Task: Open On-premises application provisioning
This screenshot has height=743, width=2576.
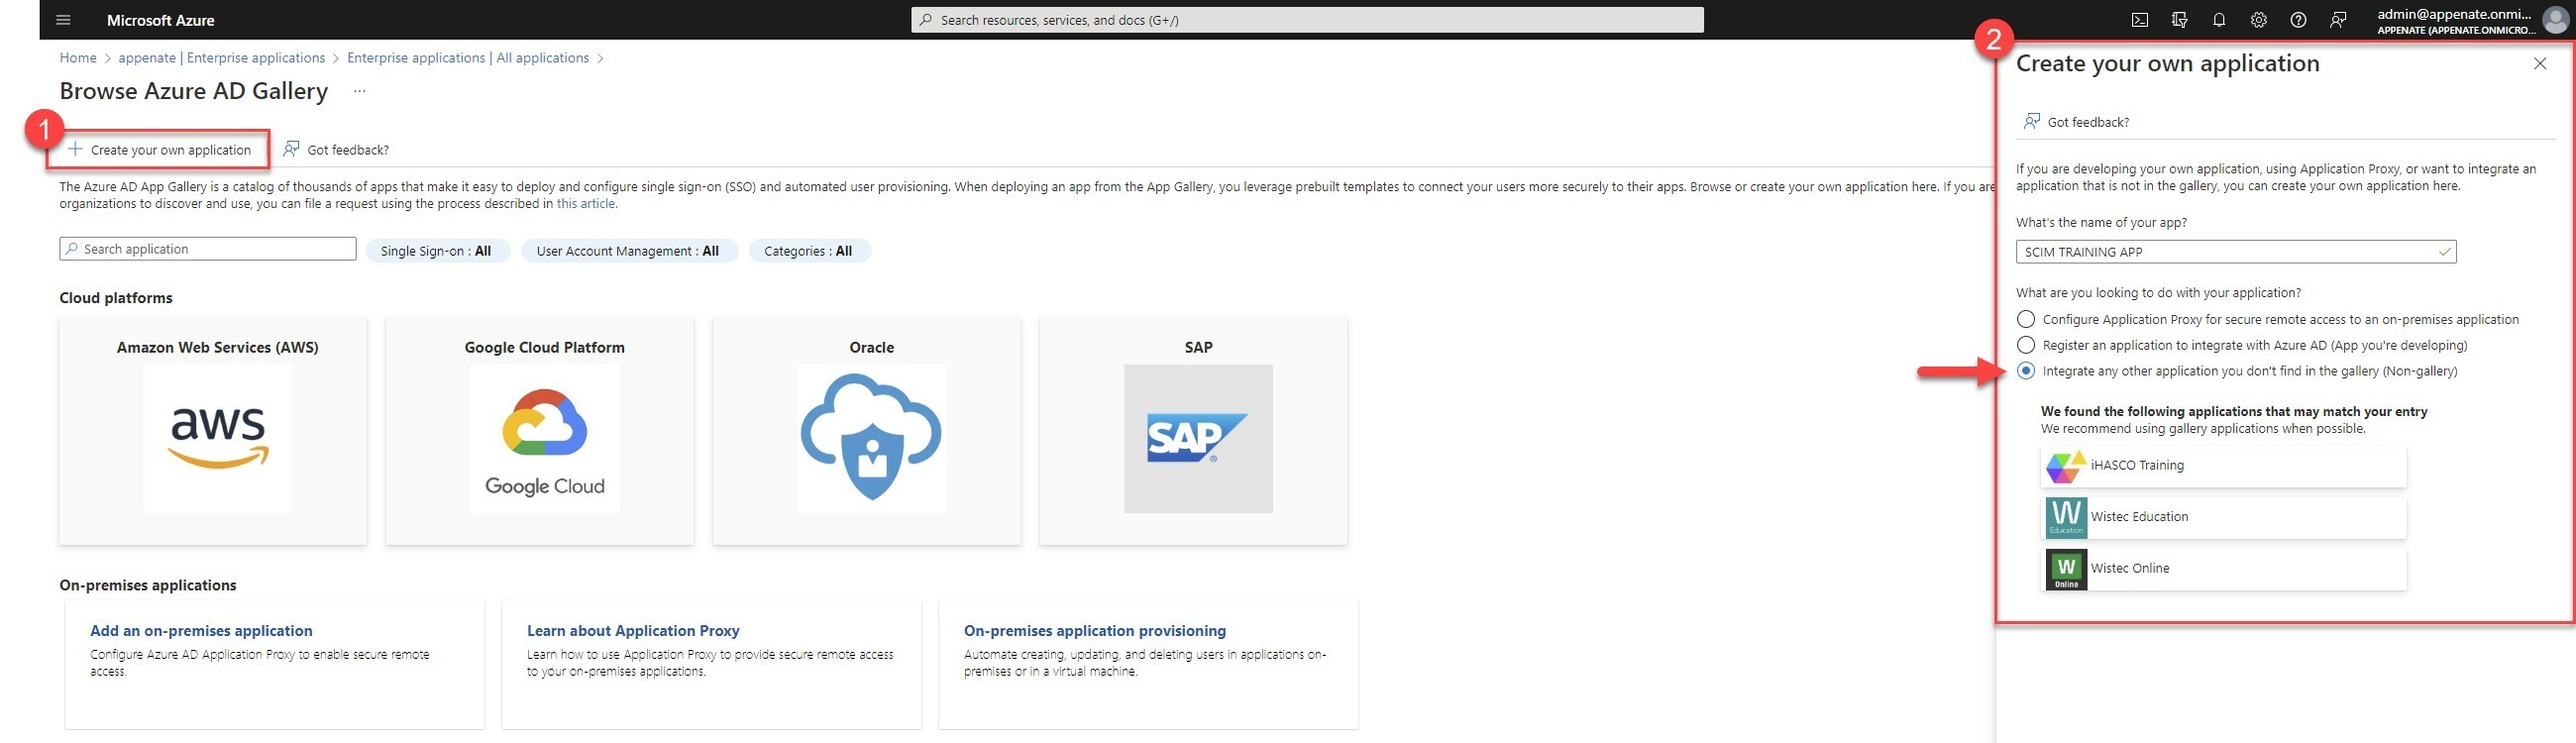Action: (x=1095, y=631)
